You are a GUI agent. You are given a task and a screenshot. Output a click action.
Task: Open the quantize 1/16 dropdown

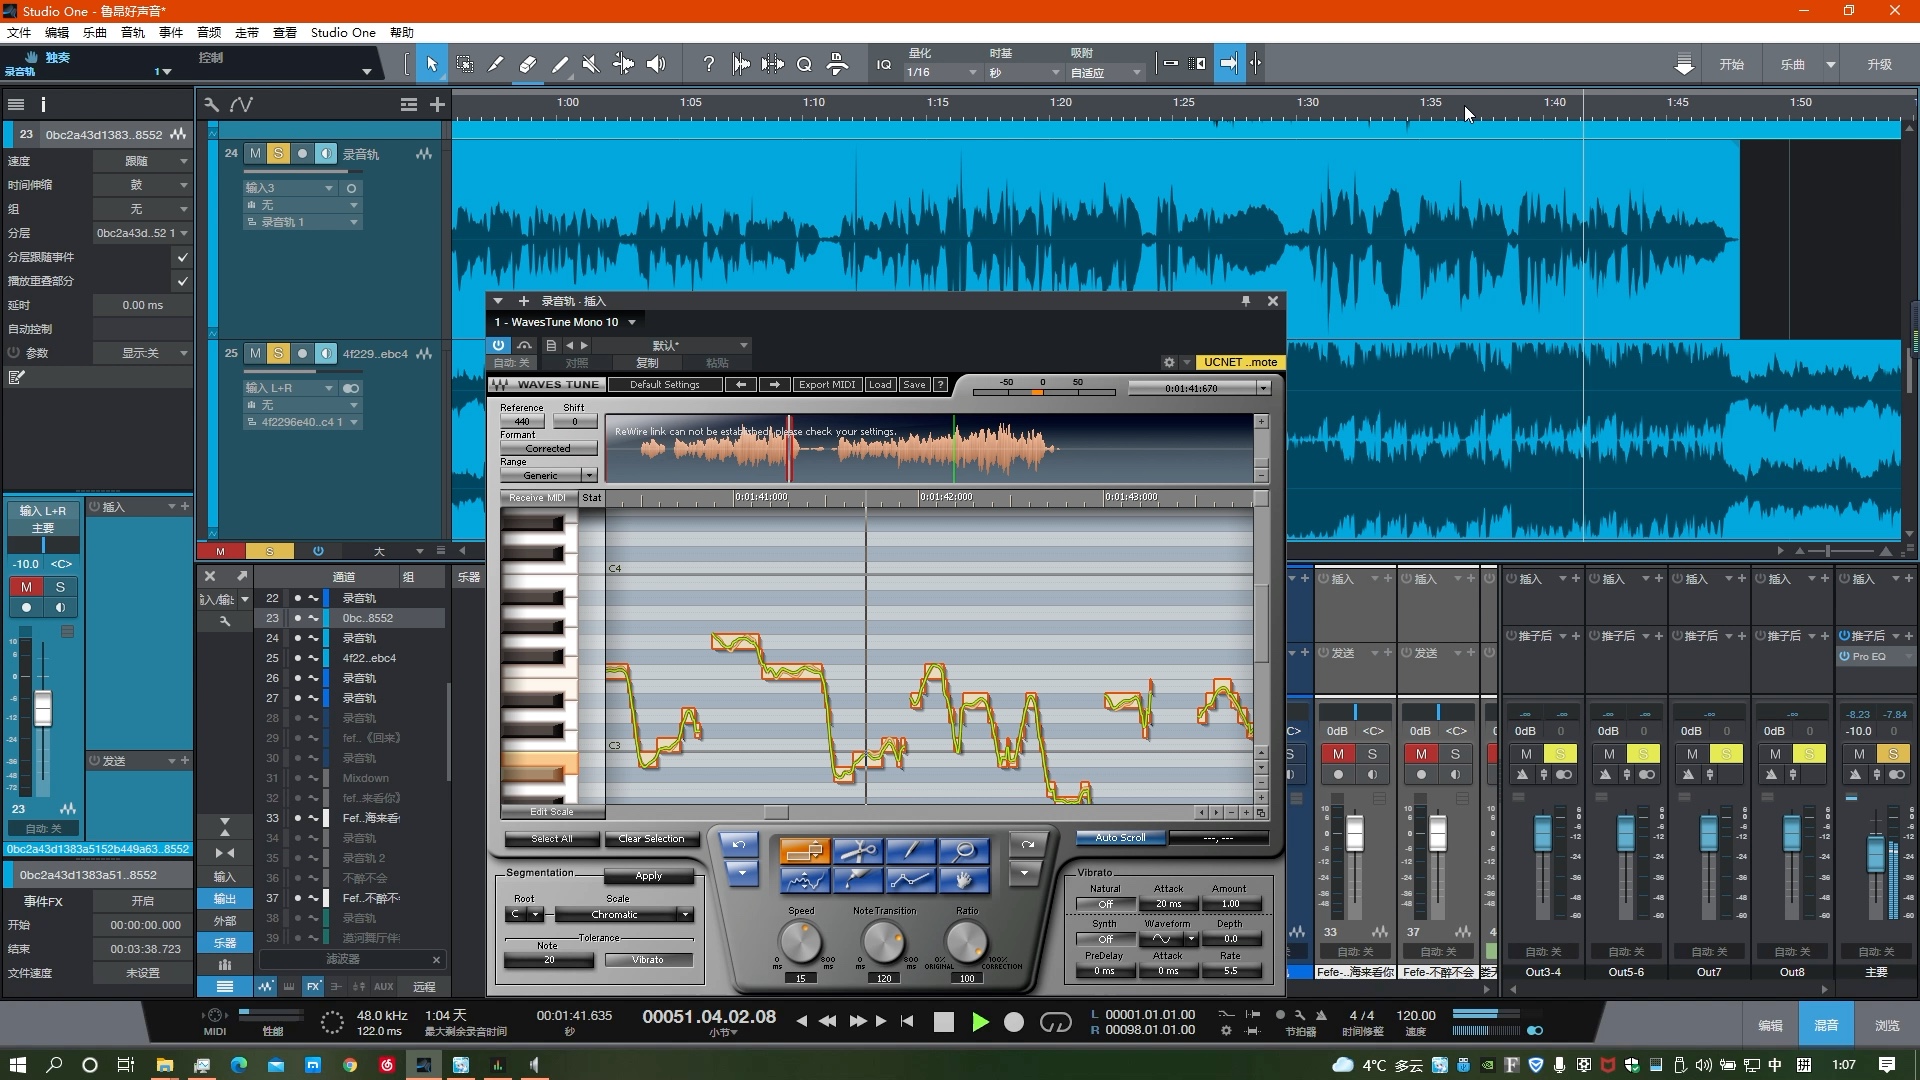pos(941,72)
